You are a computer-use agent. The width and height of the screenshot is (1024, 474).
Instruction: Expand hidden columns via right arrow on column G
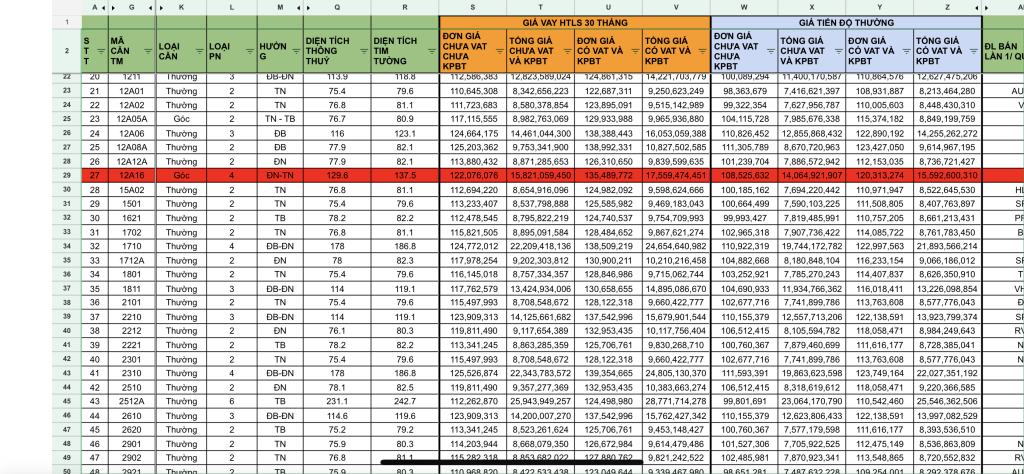pyautogui.click(x=151, y=7)
